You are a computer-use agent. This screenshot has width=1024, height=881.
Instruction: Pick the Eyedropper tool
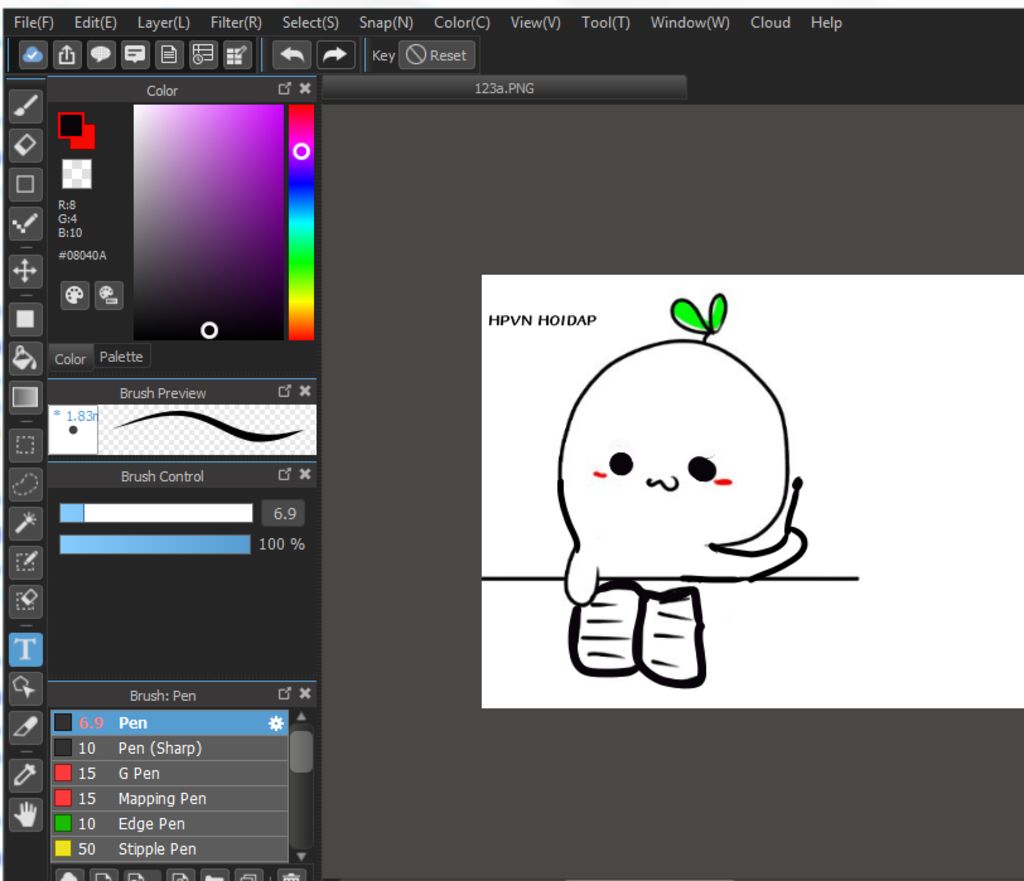[26, 774]
